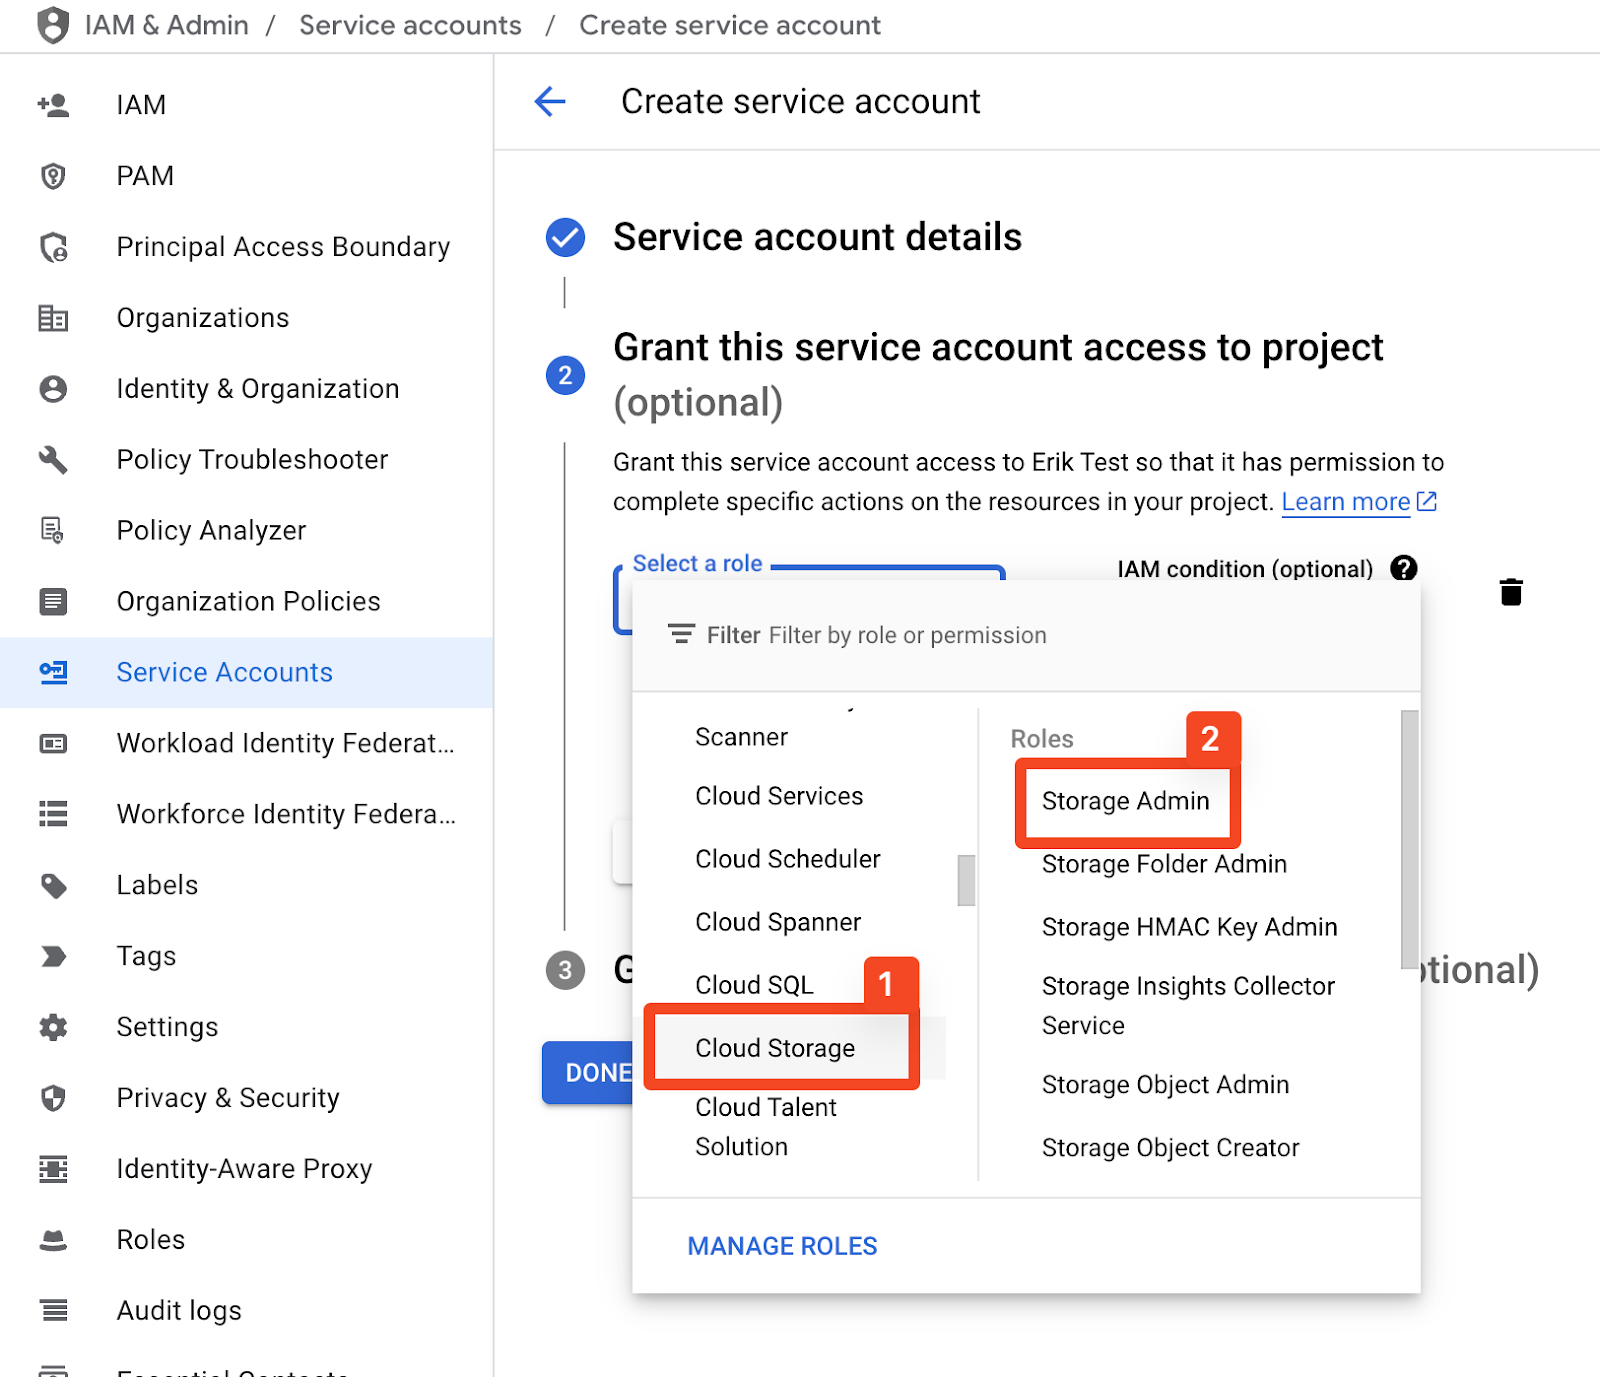Click the step 1 completed checkmark
The width and height of the screenshot is (1600, 1377).
565,237
